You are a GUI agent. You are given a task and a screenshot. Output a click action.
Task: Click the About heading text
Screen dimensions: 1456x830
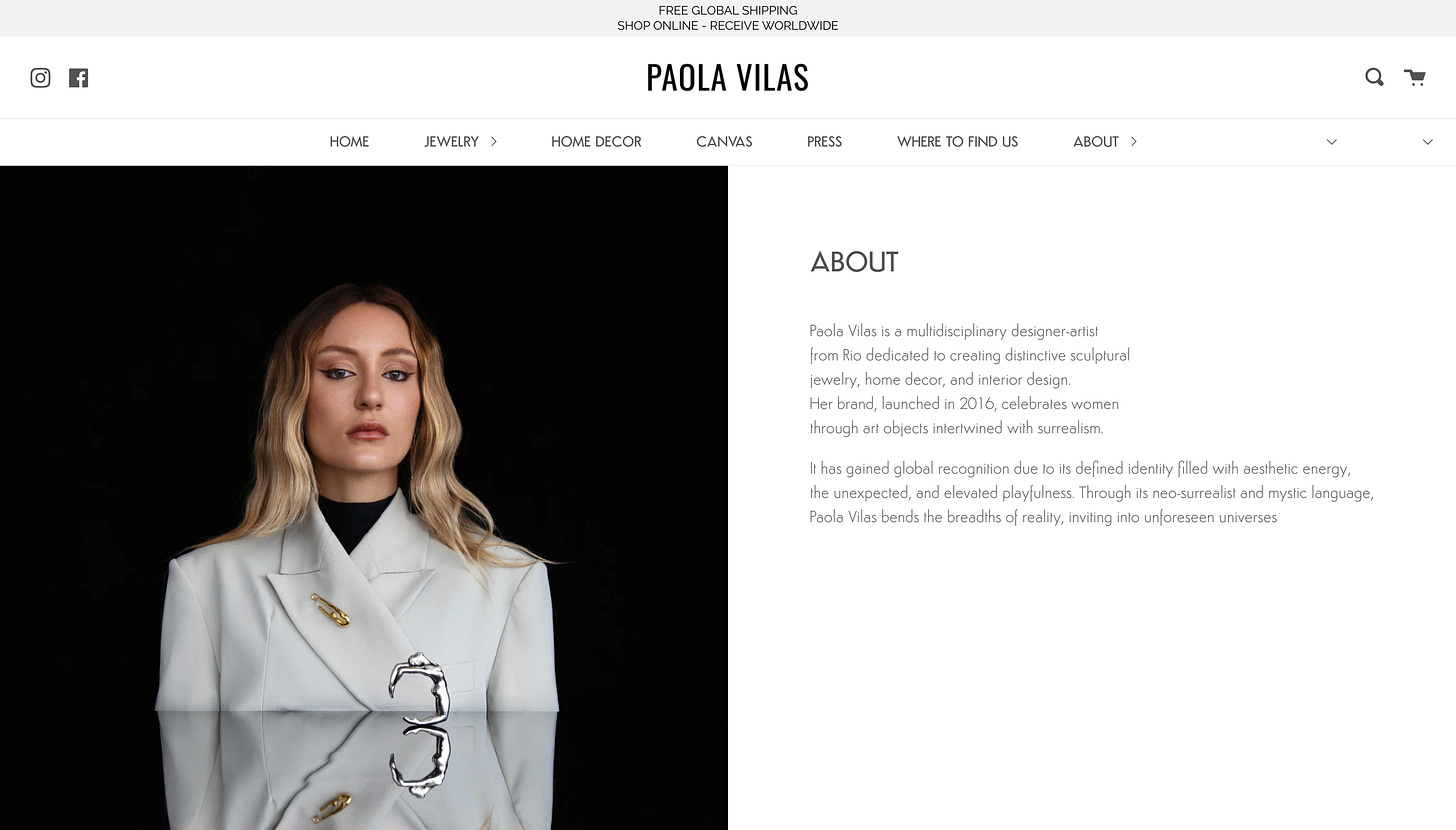854,262
